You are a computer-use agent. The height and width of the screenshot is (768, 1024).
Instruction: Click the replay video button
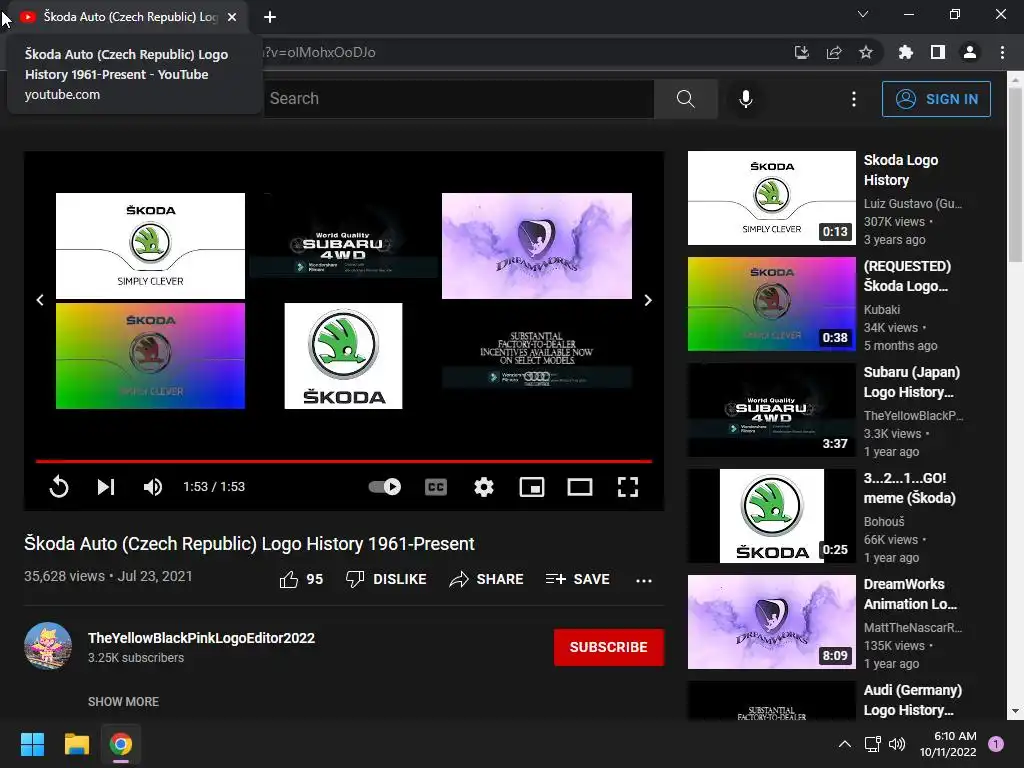[x=59, y=487]
